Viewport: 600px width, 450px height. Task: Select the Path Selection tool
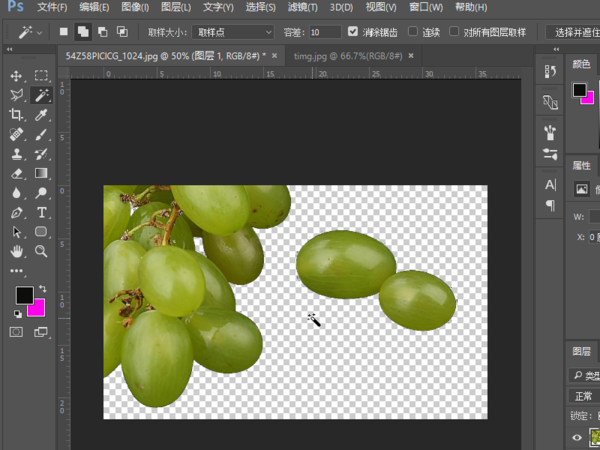click(16, 232)
